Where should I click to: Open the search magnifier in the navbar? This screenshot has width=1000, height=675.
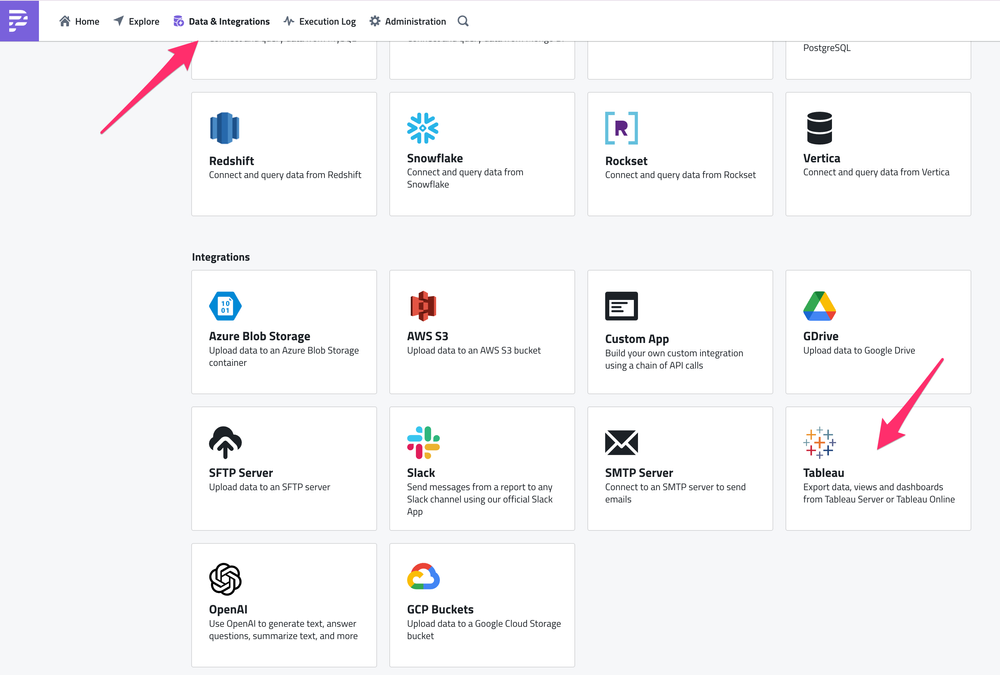462,20
